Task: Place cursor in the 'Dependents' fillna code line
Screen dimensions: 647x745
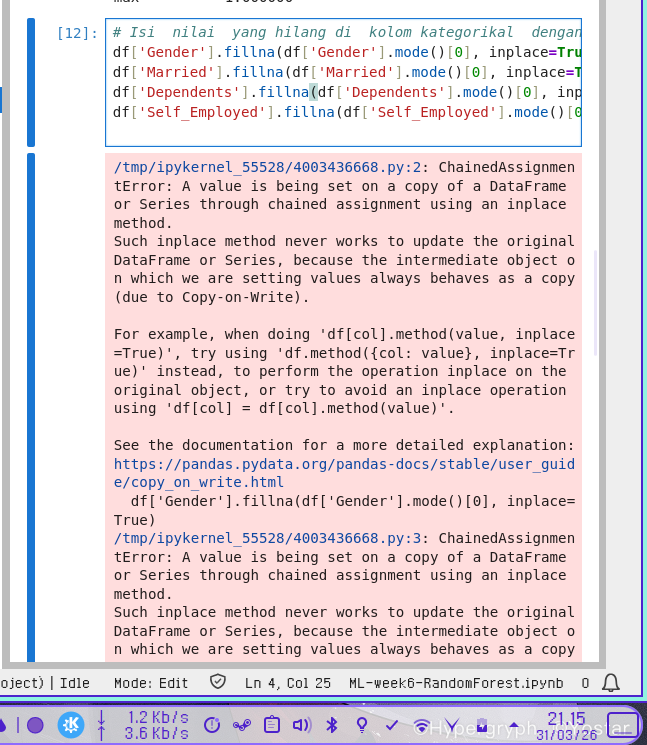Action: (x=347, y=92)
